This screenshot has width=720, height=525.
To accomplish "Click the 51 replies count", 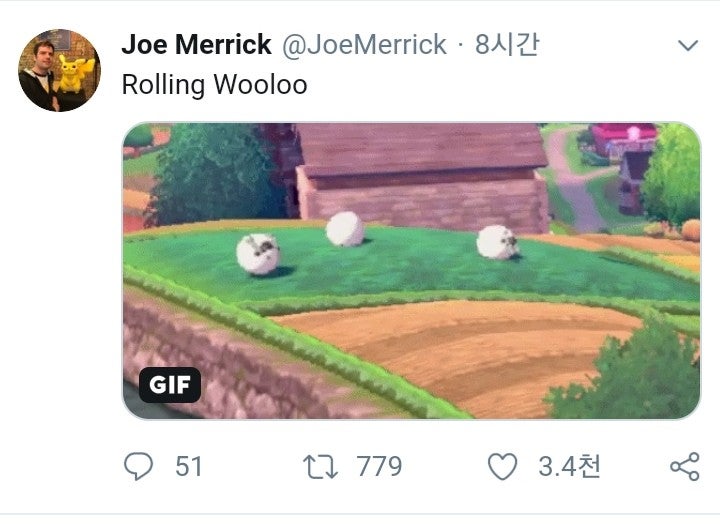I will [189, 466].
